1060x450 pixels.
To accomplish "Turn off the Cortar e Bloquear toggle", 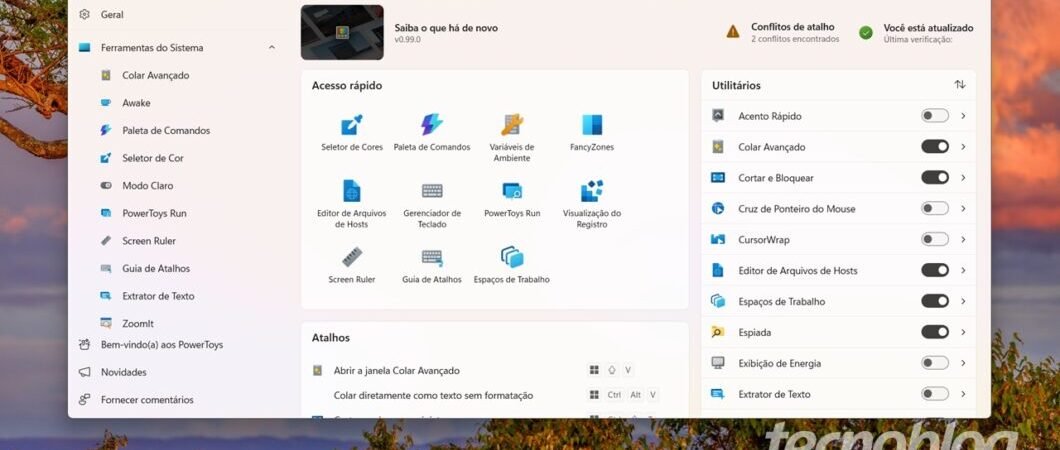I will point(935,177).
